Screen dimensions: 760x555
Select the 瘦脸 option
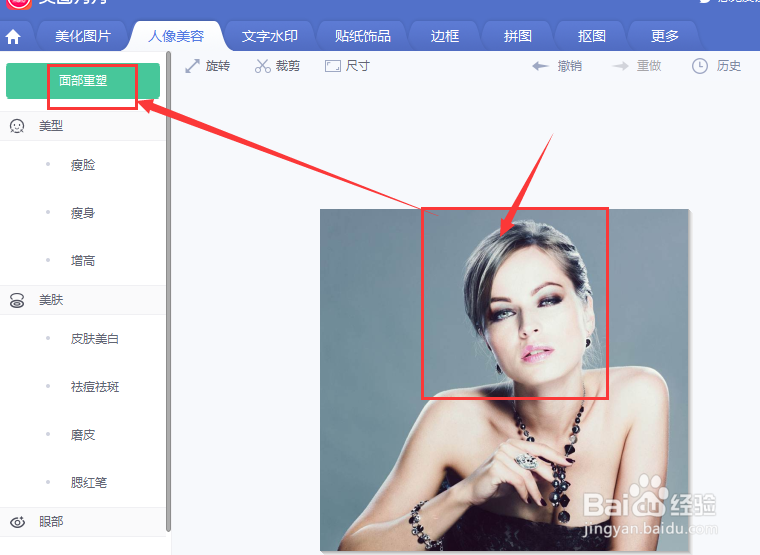click(83, 165)
